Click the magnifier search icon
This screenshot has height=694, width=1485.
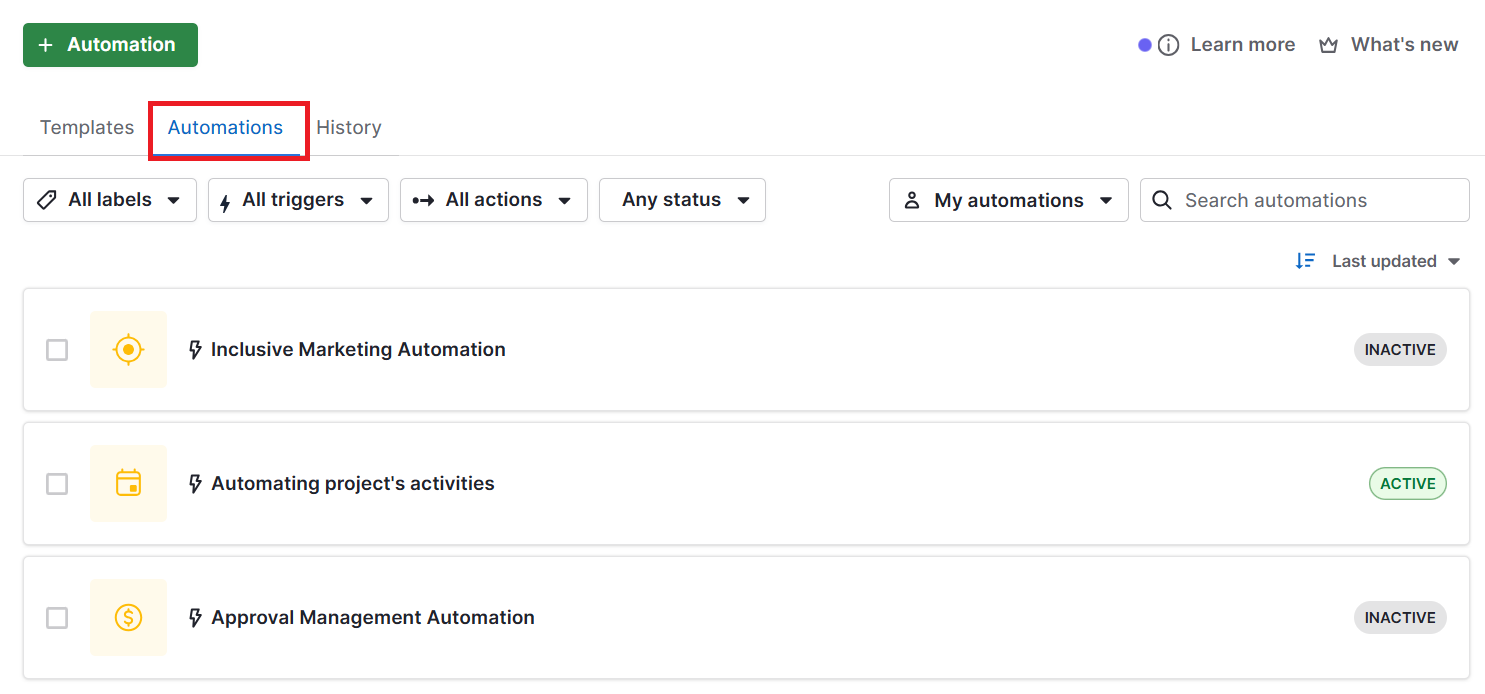(1162, 200)
